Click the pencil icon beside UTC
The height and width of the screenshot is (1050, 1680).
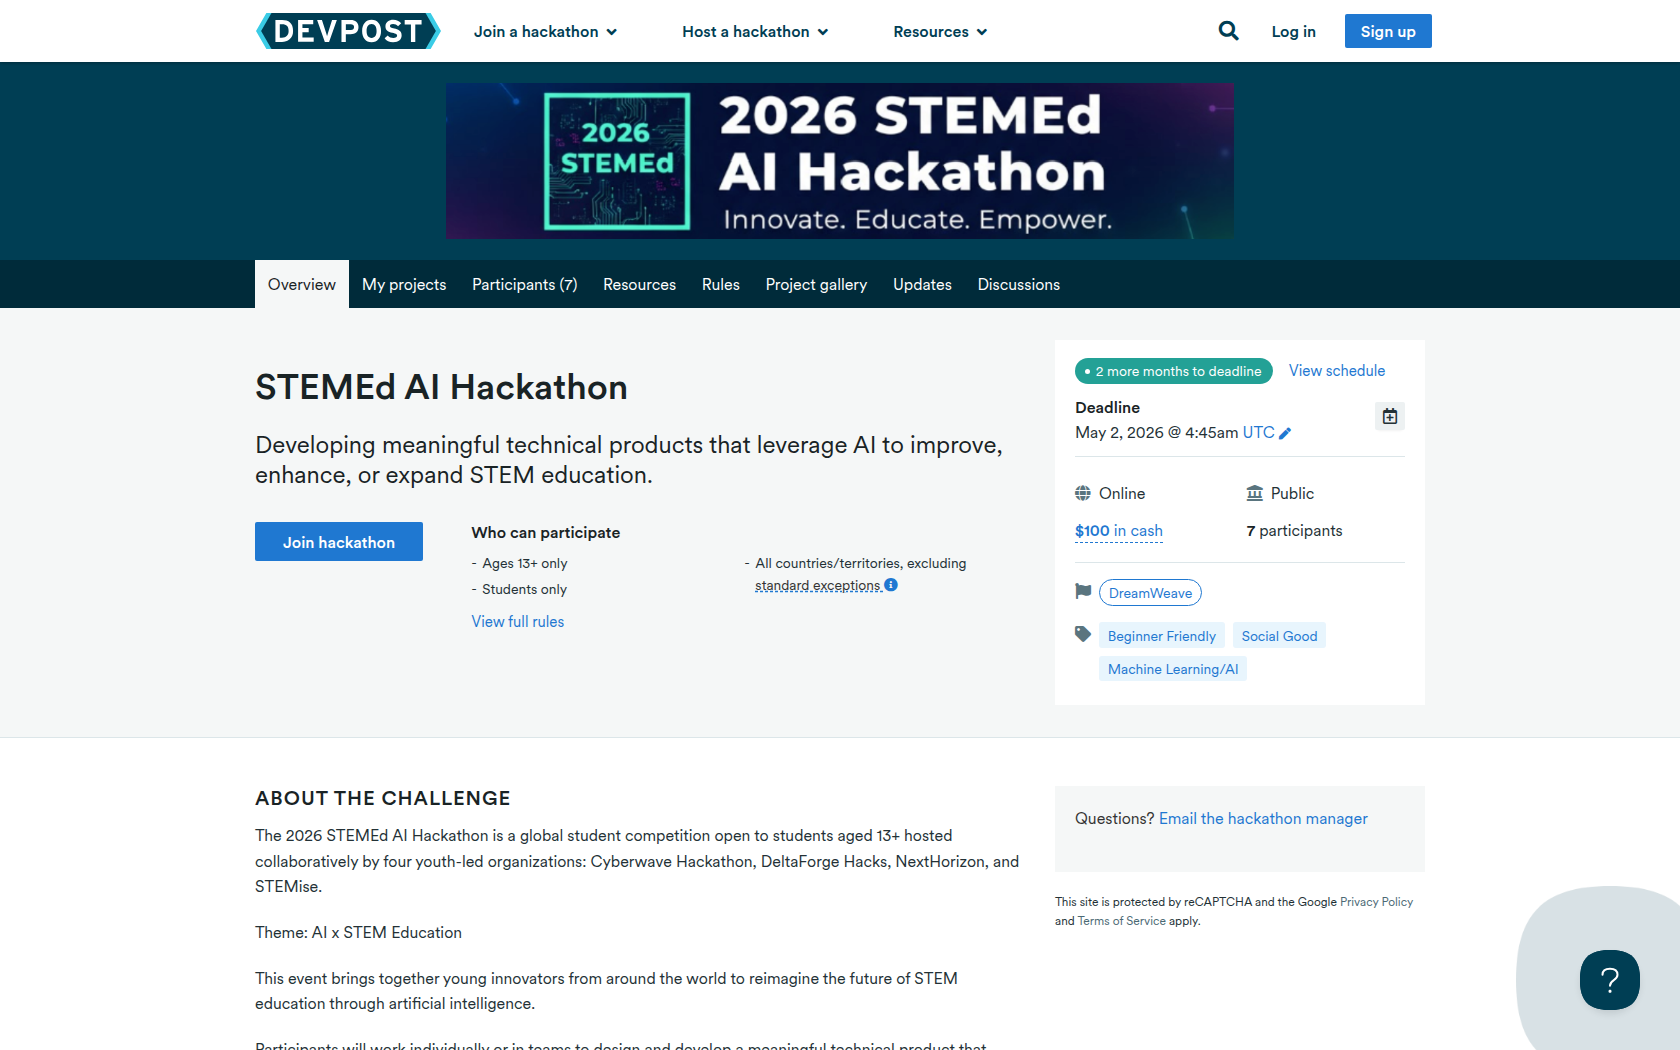coord(1285,433)
